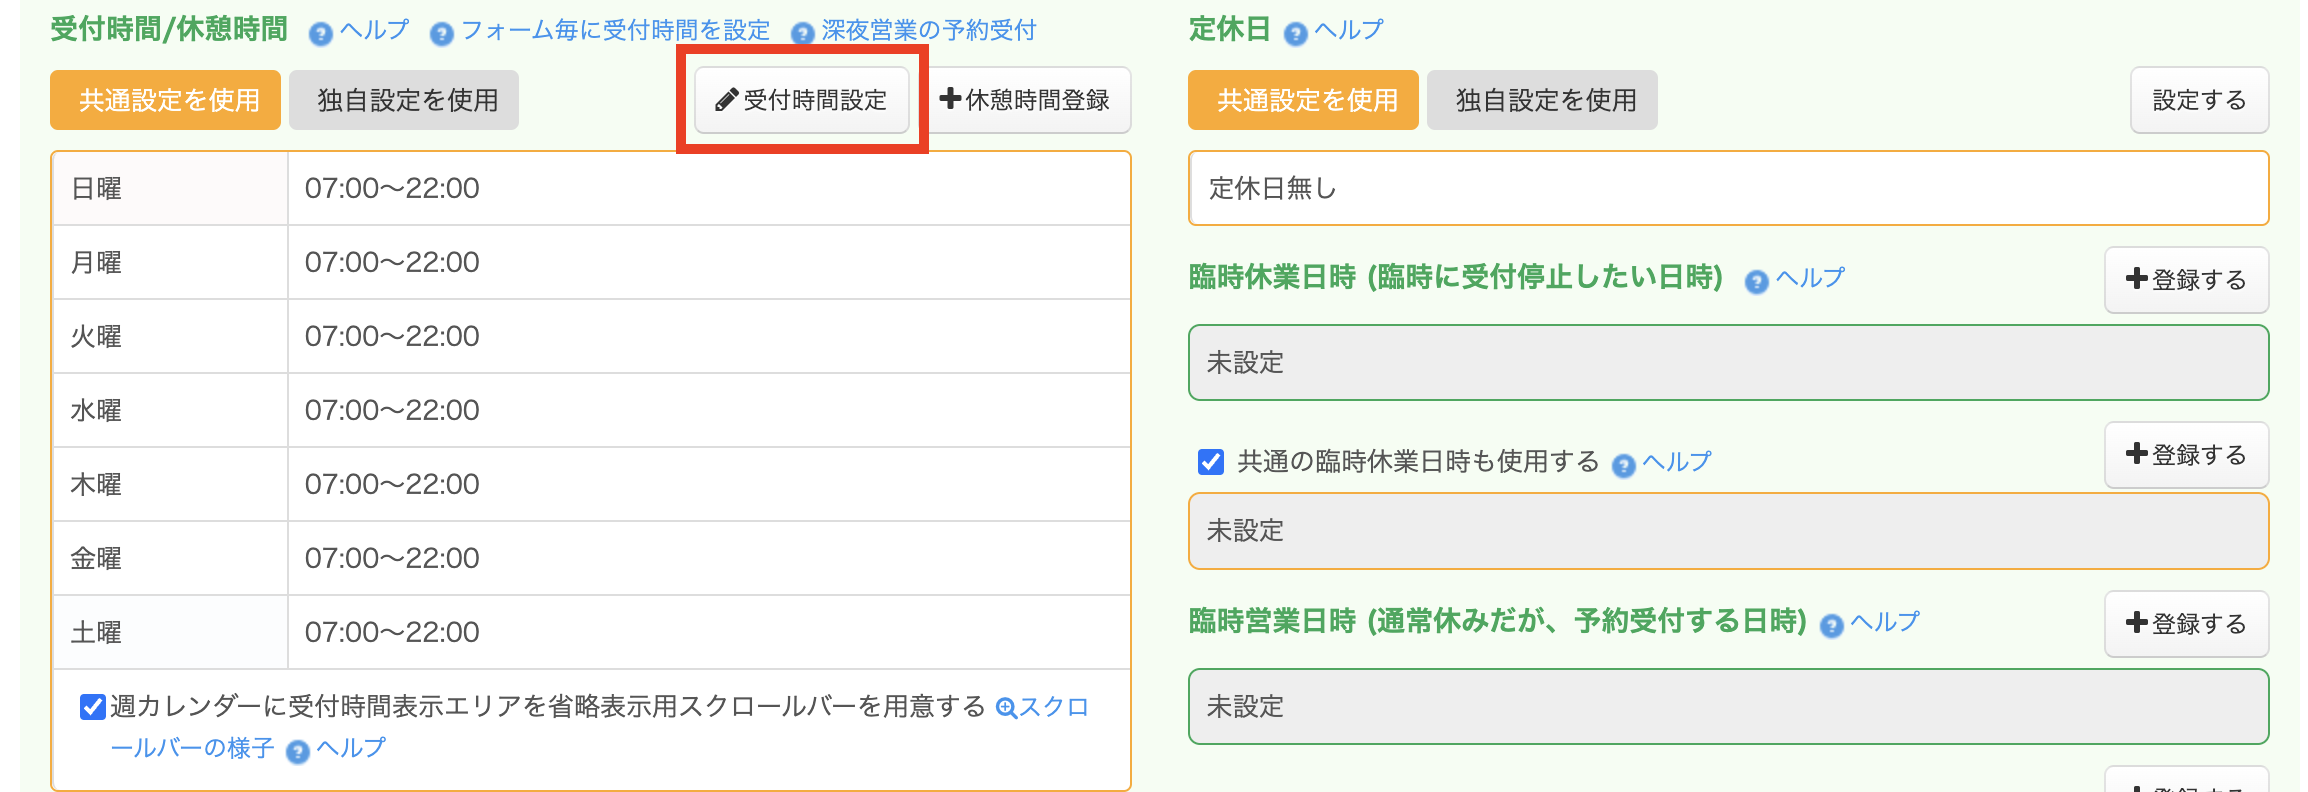Click 登録する for 臨時休業日時

(2186, 280)
